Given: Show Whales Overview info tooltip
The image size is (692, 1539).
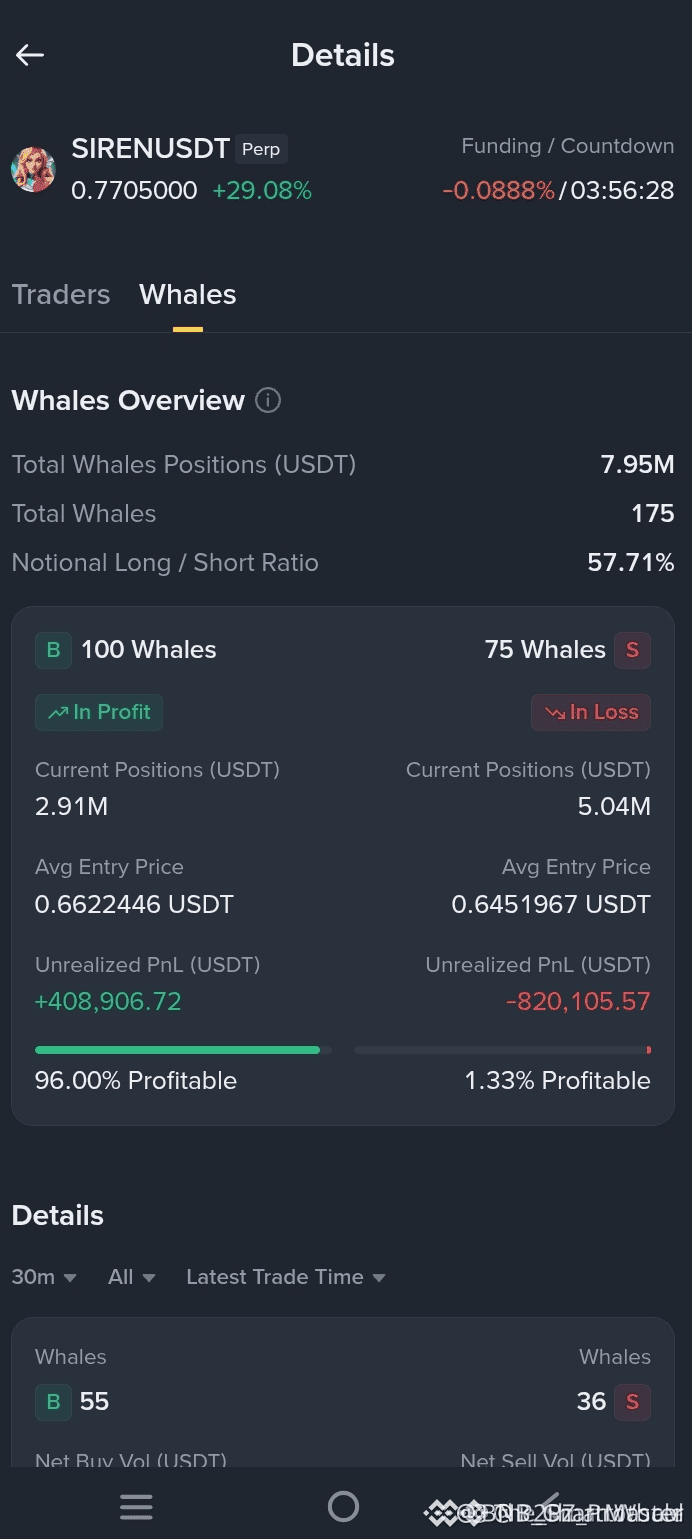Looking at the screenshot, I should (x=268, y=400).
